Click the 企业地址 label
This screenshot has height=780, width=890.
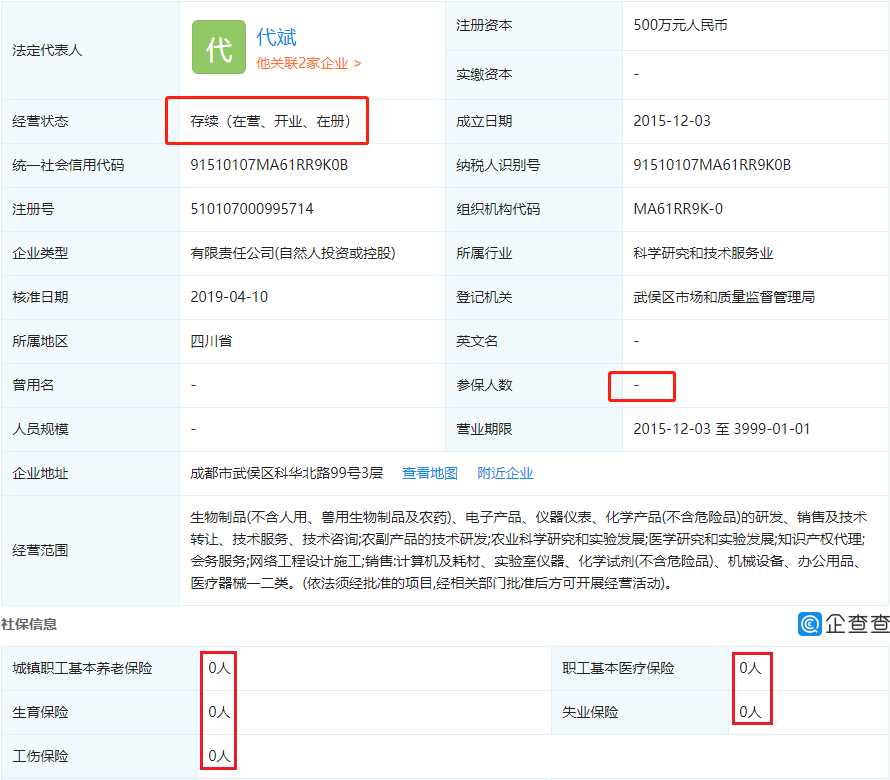40,473
